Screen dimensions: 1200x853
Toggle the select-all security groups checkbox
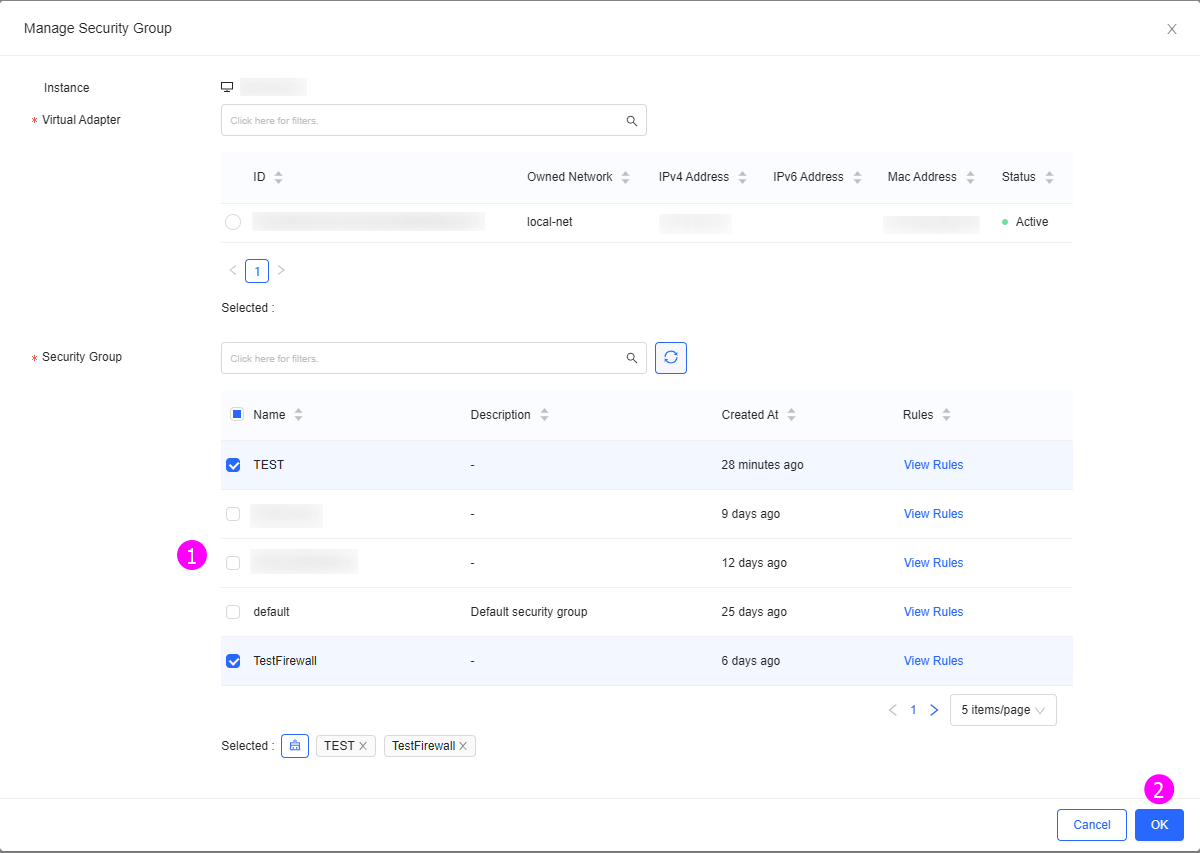click(237, 414)
